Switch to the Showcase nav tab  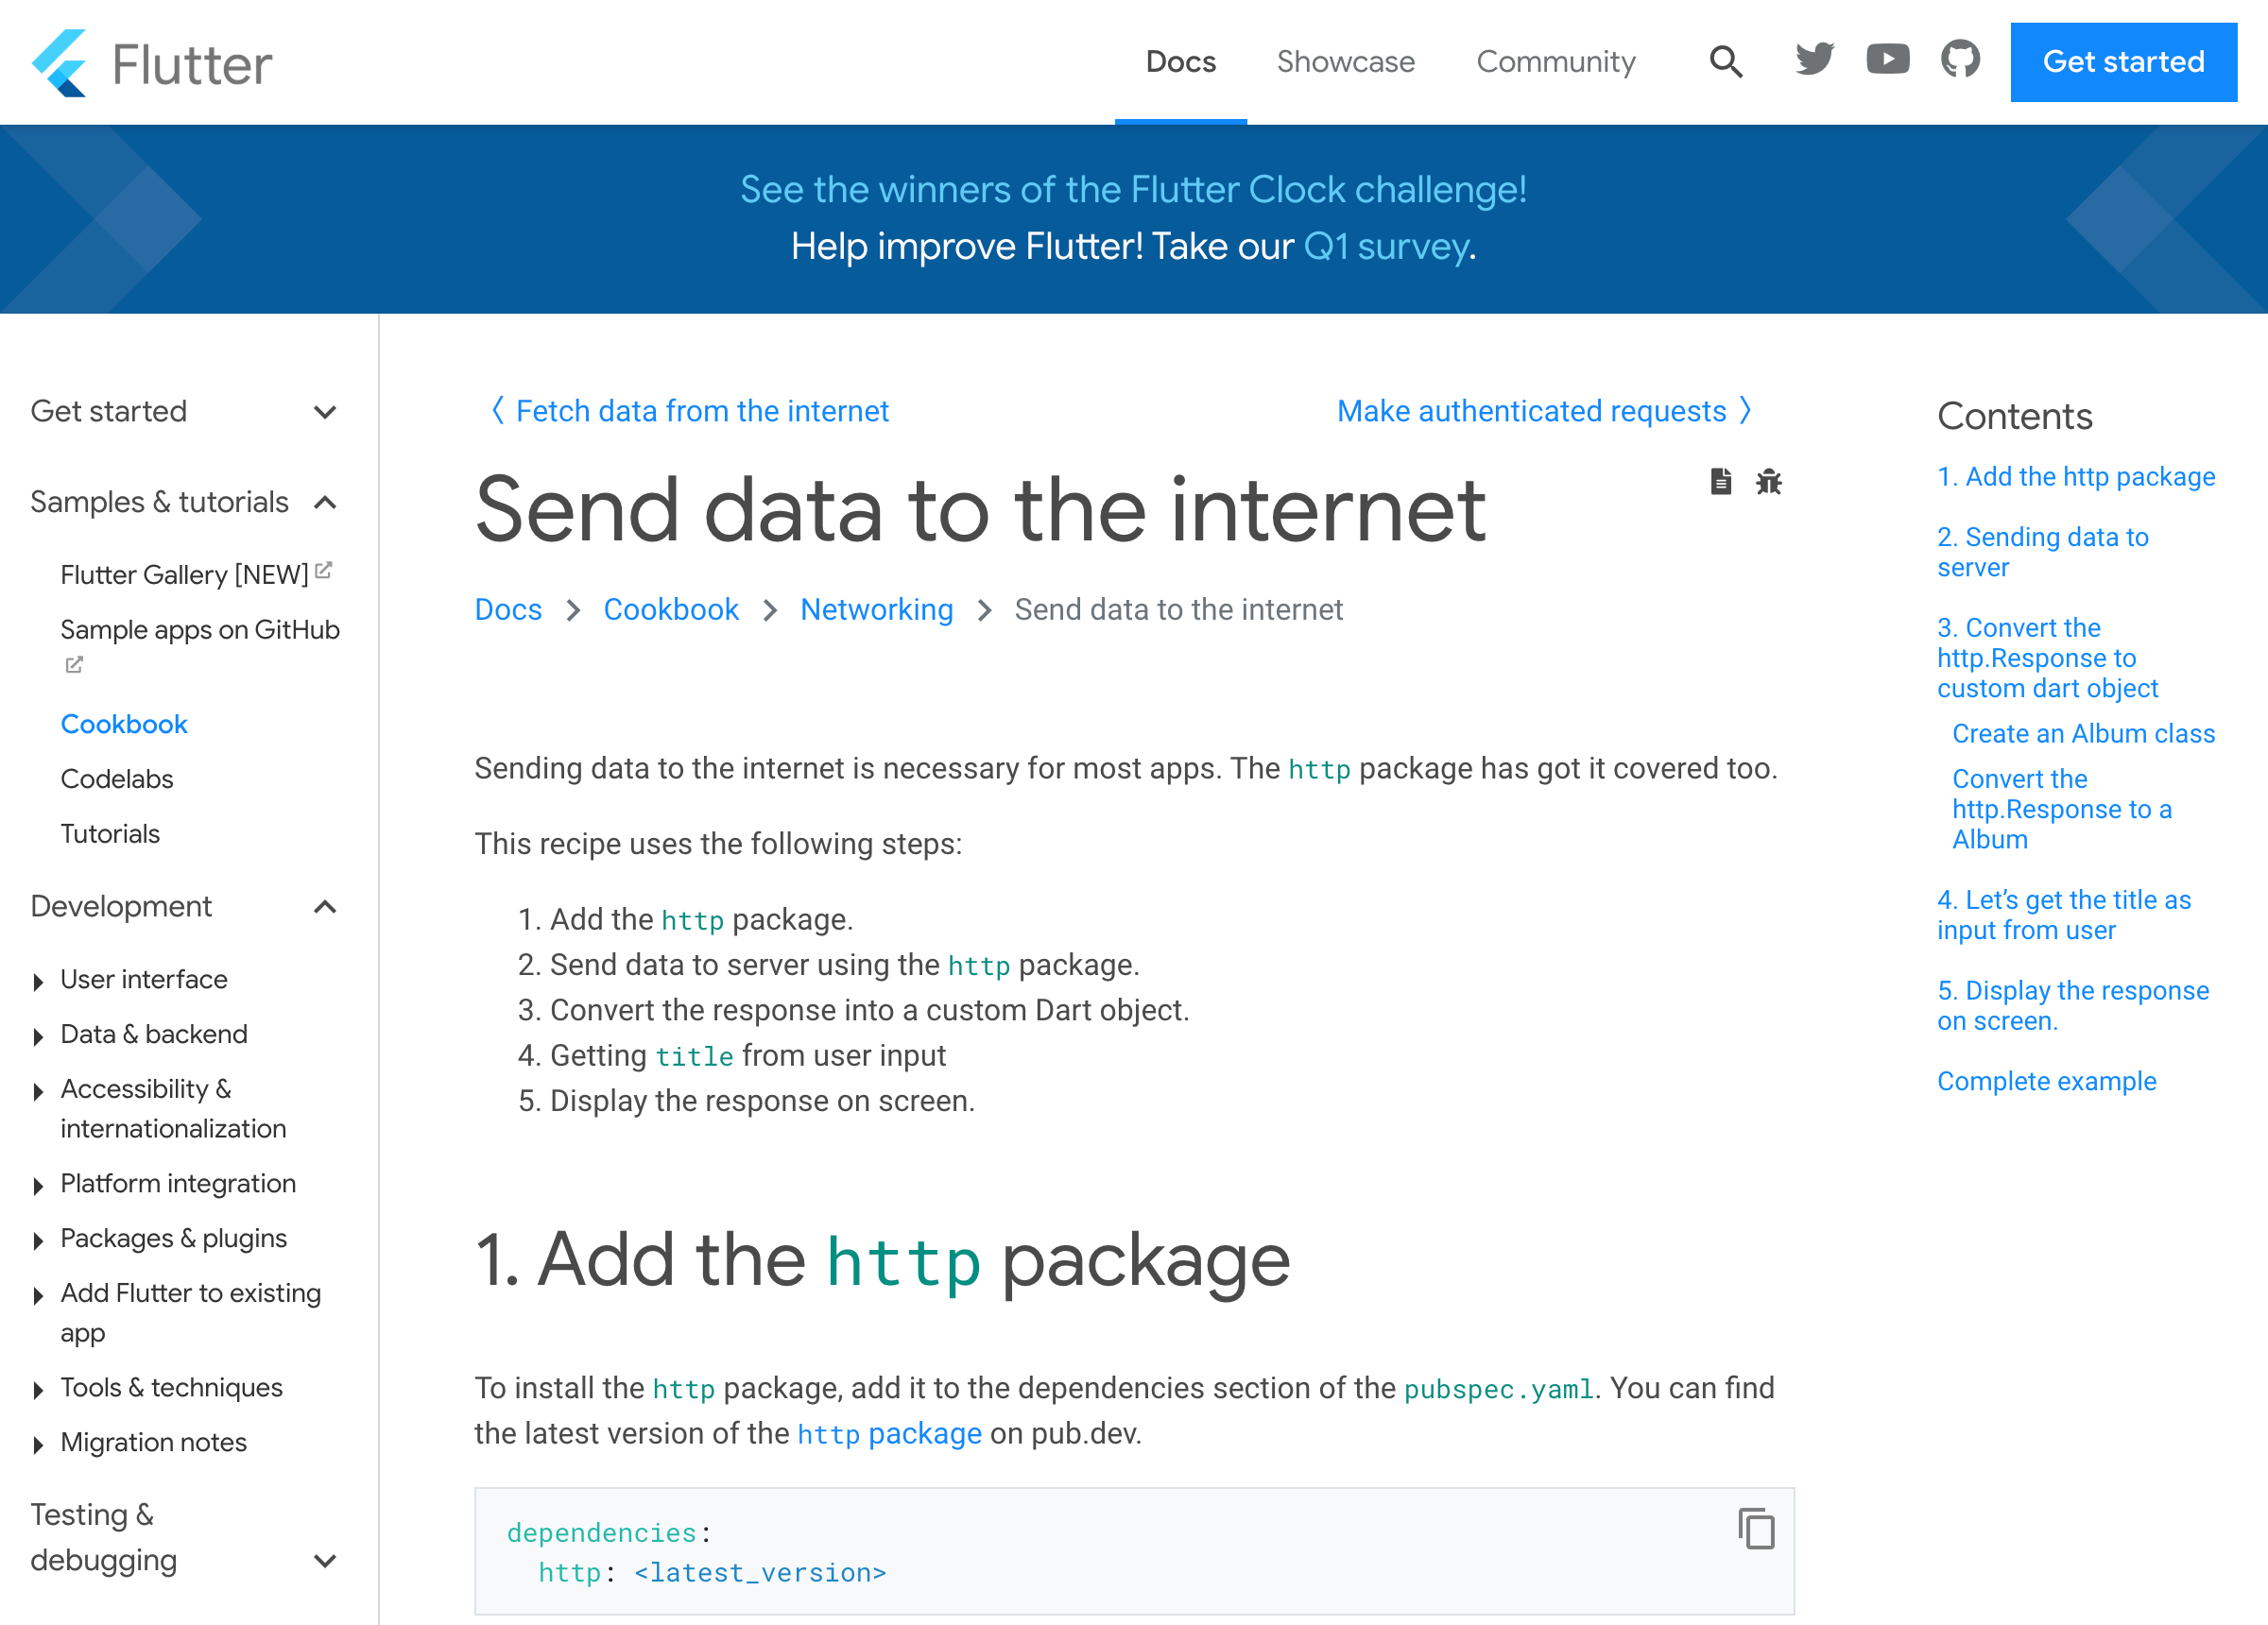pos(1345,62)
